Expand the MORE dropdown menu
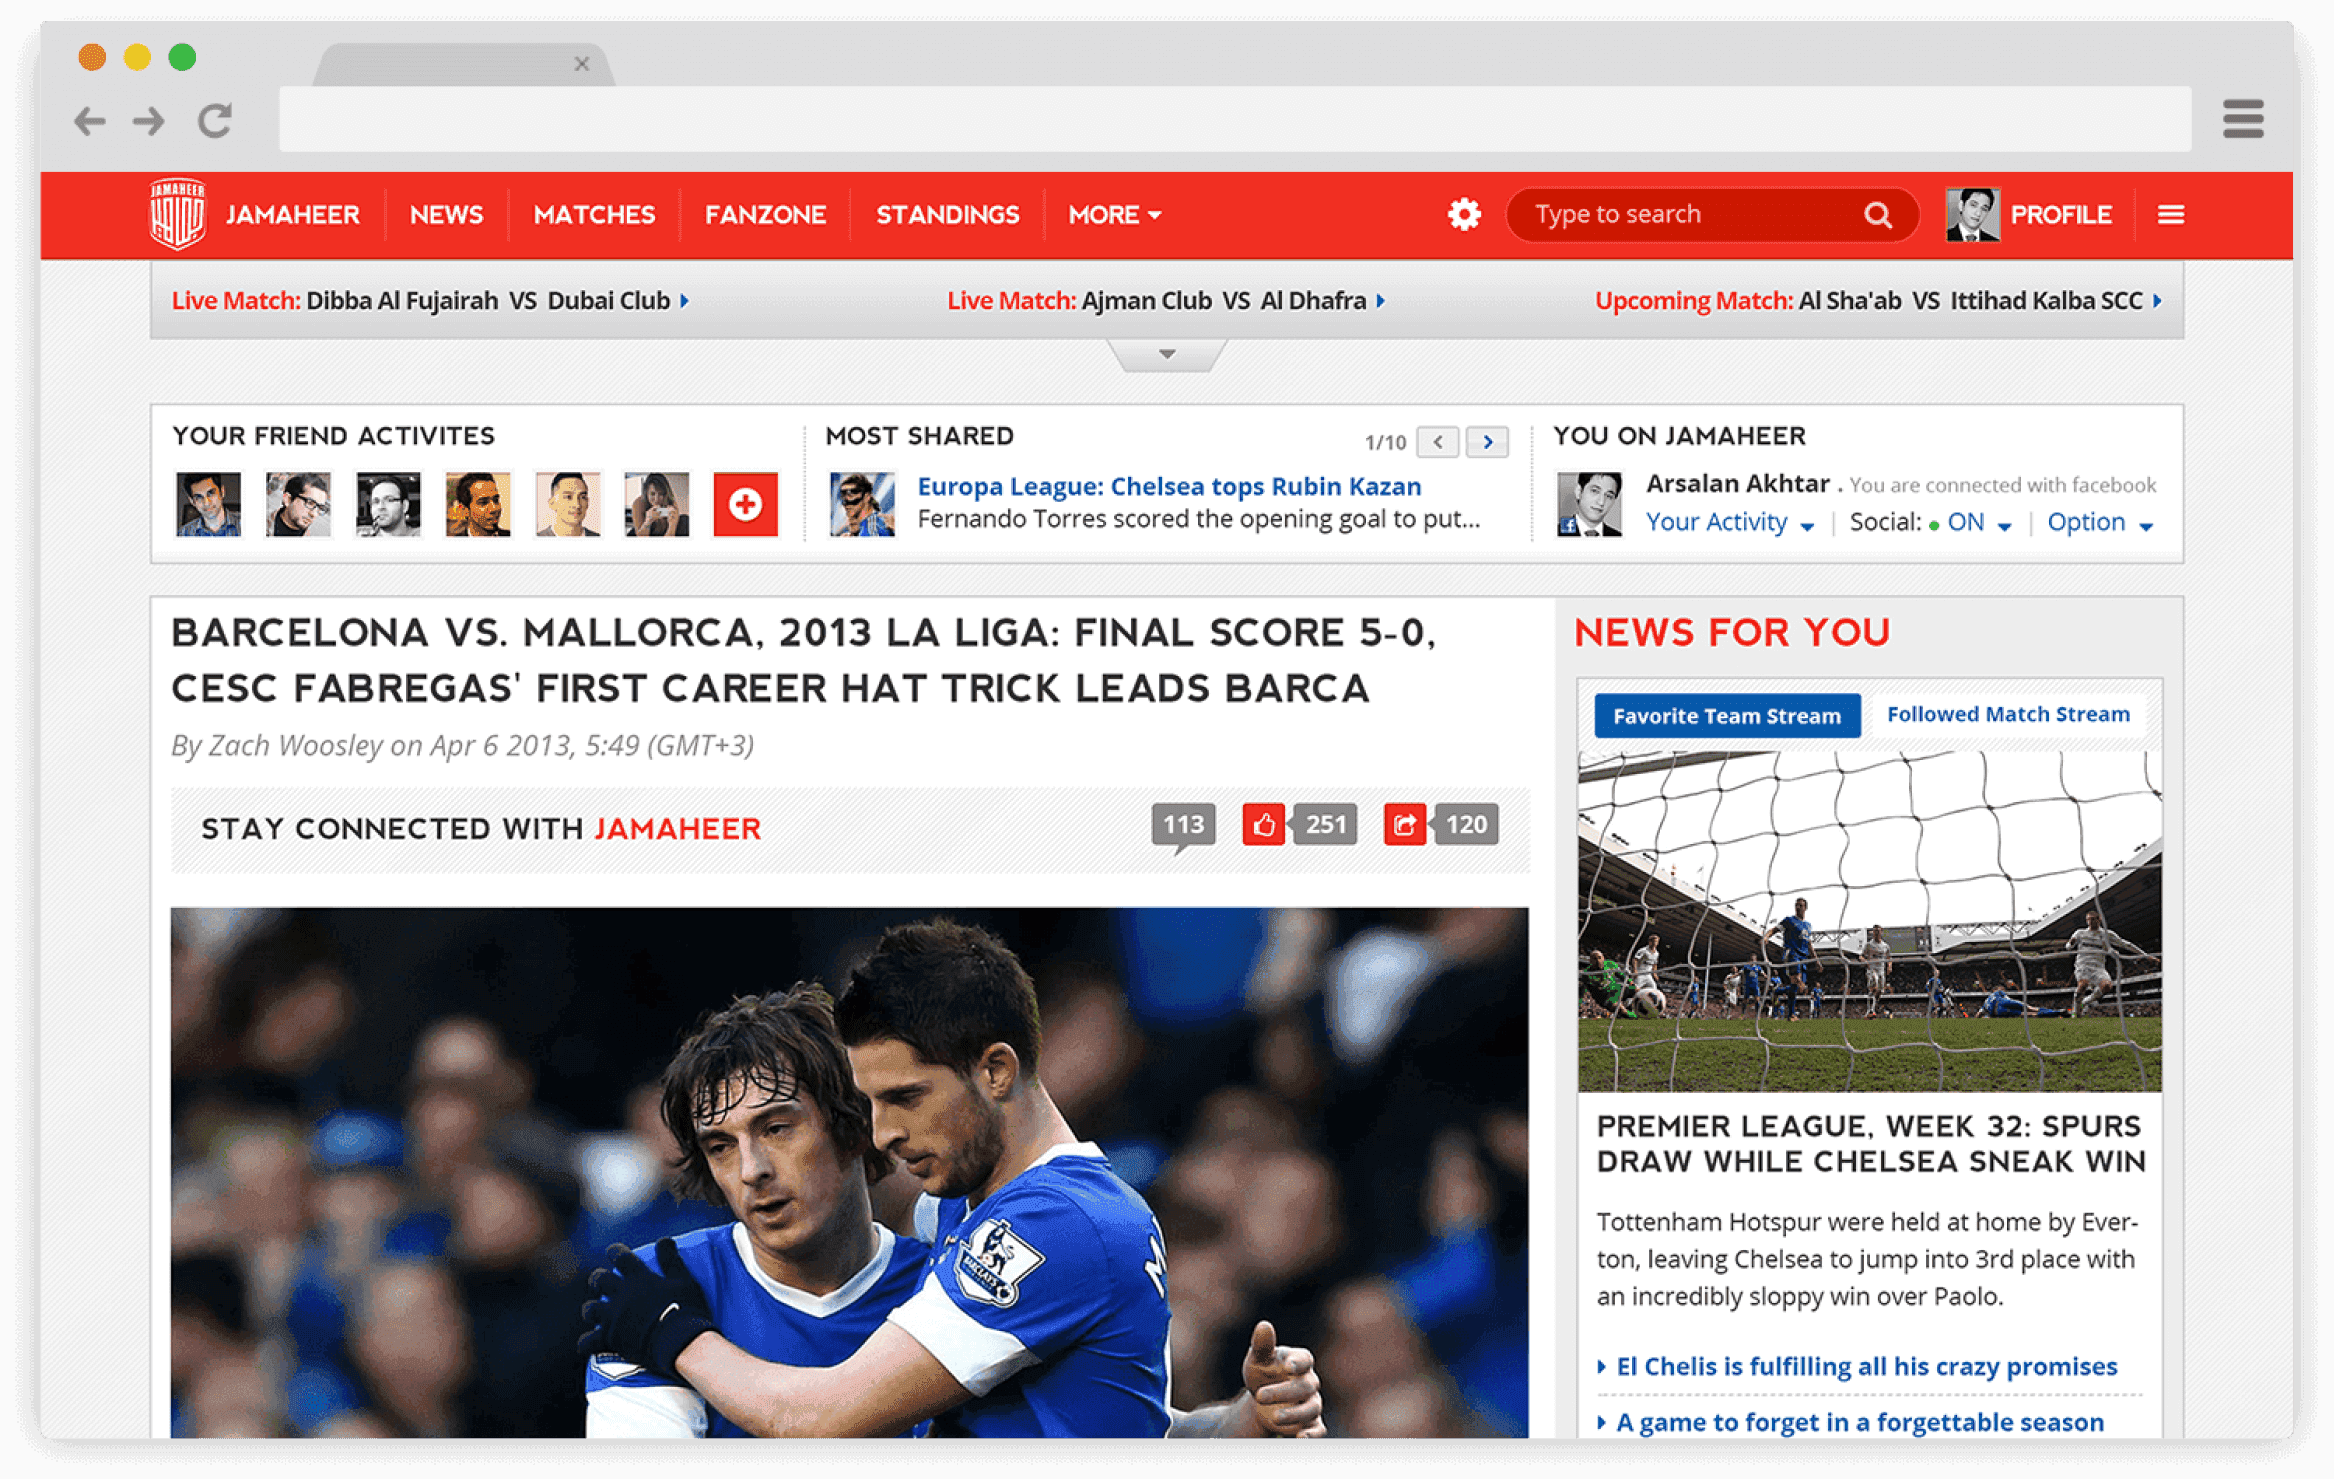Image resolution: width=2334 pixels, height=1479 pixels. 1114,215
